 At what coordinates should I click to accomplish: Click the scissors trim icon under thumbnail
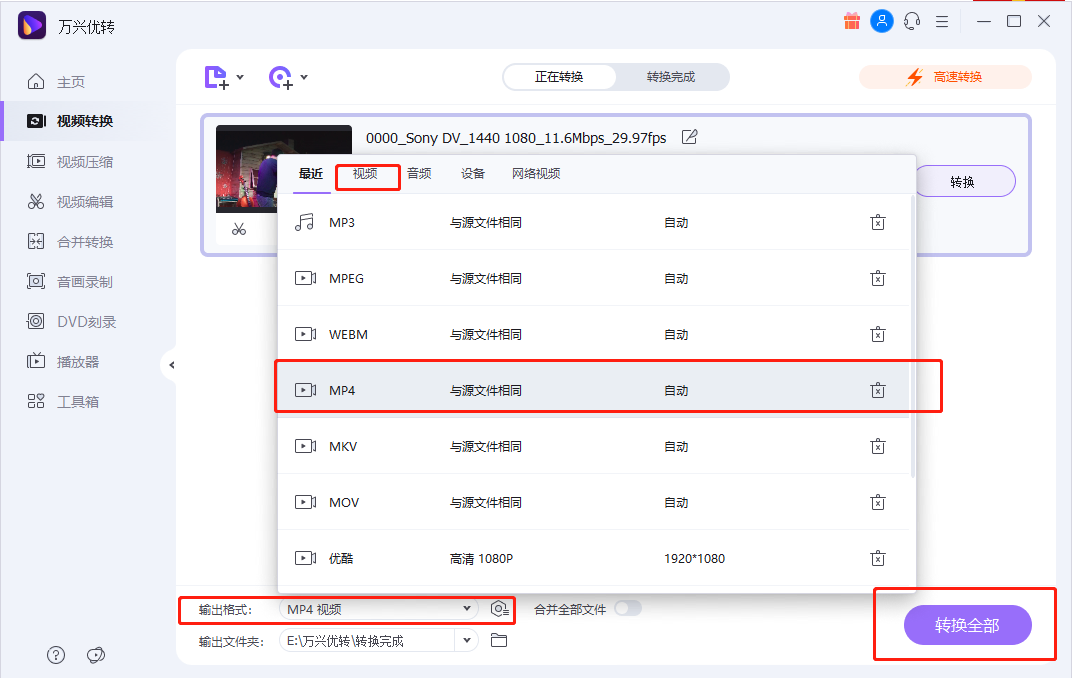[x=238, y=229]
